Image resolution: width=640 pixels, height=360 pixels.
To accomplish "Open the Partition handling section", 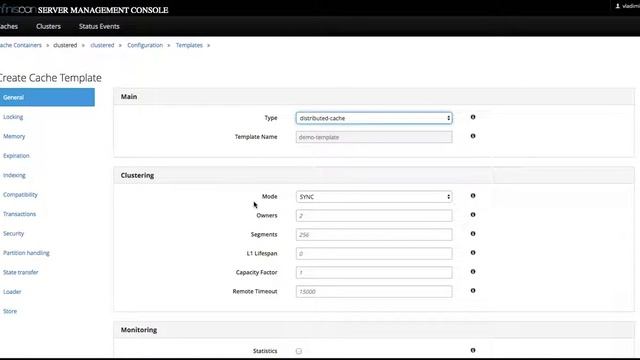I will point(26,253).
